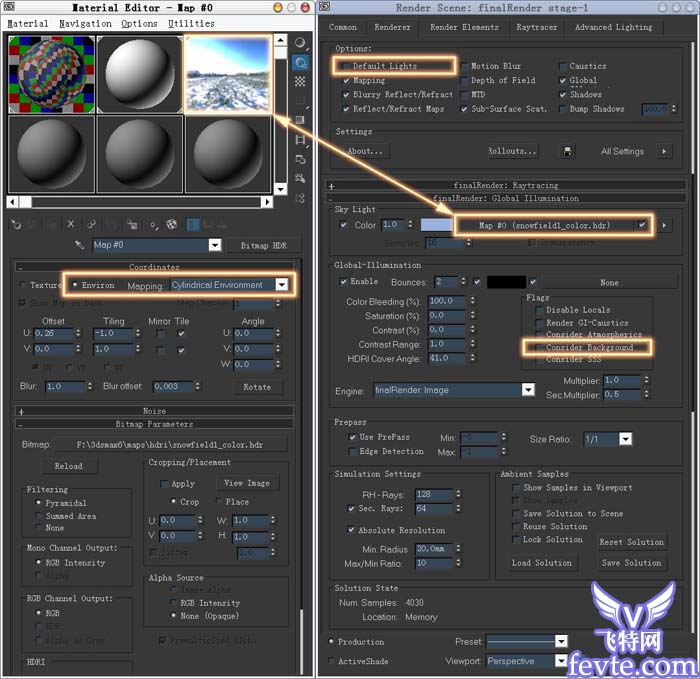The width and height of the screenshot is (700, 679).
Task: Select the snowfield HDR sample slot
Action: click(x=226, y=73)
